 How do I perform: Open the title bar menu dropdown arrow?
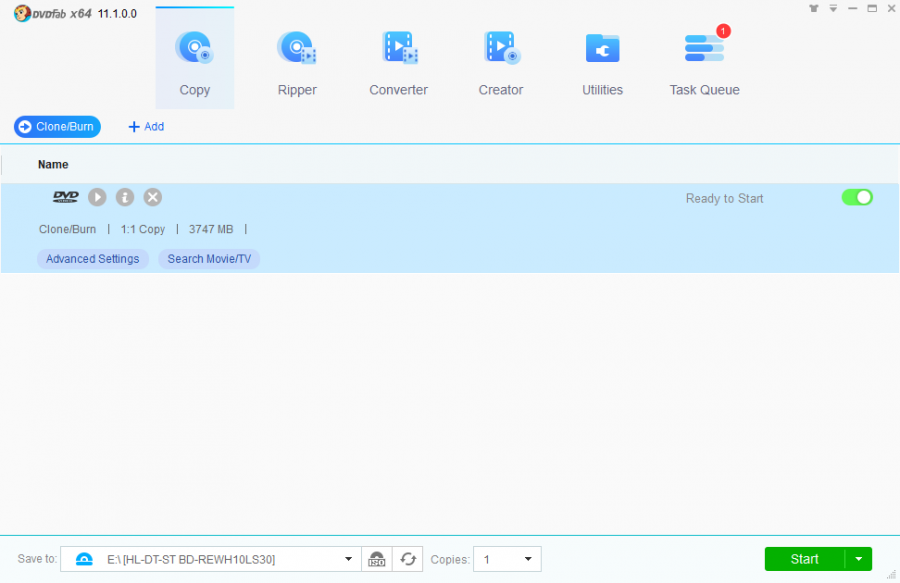833,8
